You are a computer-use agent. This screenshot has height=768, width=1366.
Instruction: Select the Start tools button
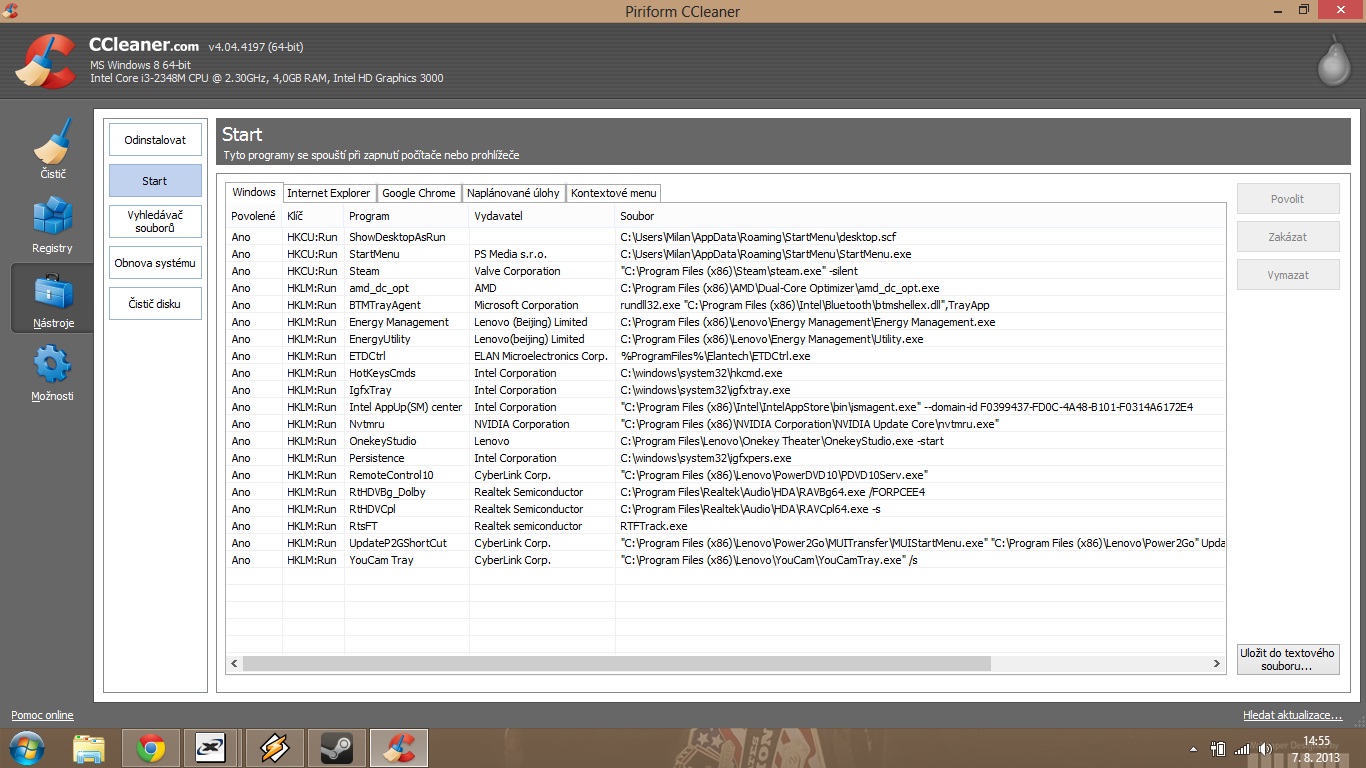[155, 181]
